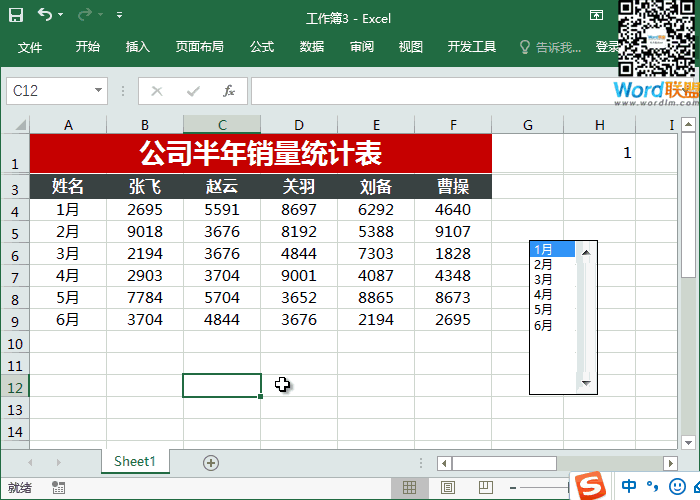Switch to the 开始 tab
This screenshot has height=500, width=700.
88,46
